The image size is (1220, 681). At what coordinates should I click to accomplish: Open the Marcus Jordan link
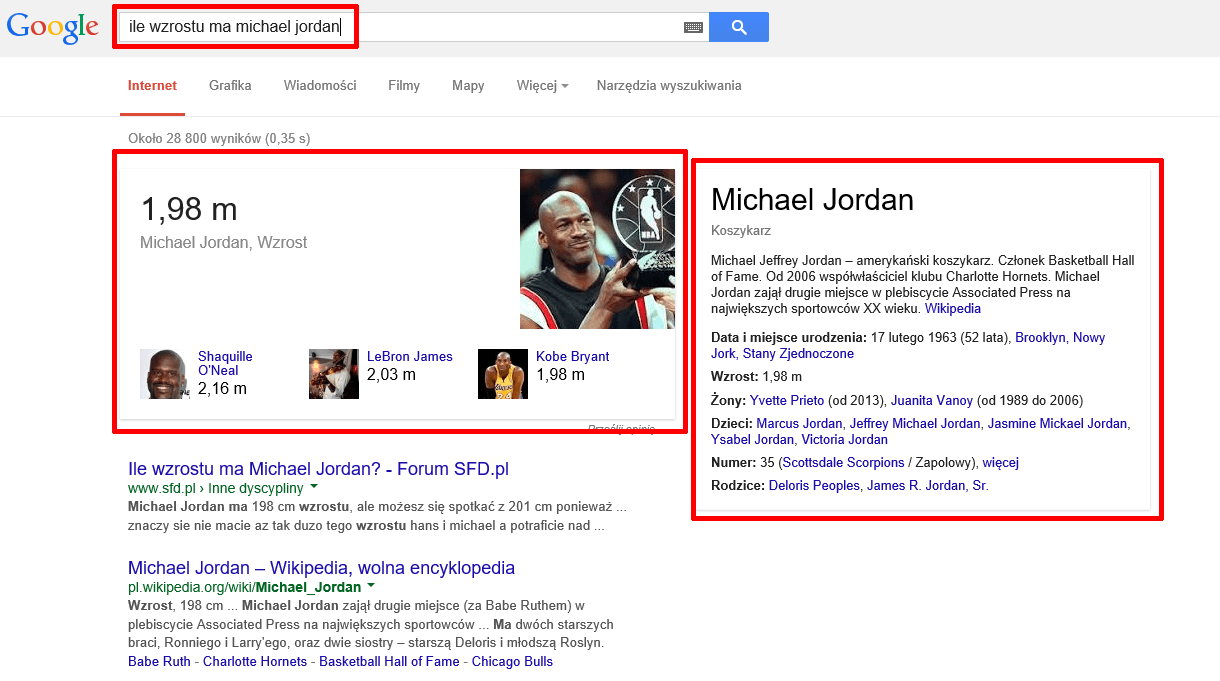[799, 424]
